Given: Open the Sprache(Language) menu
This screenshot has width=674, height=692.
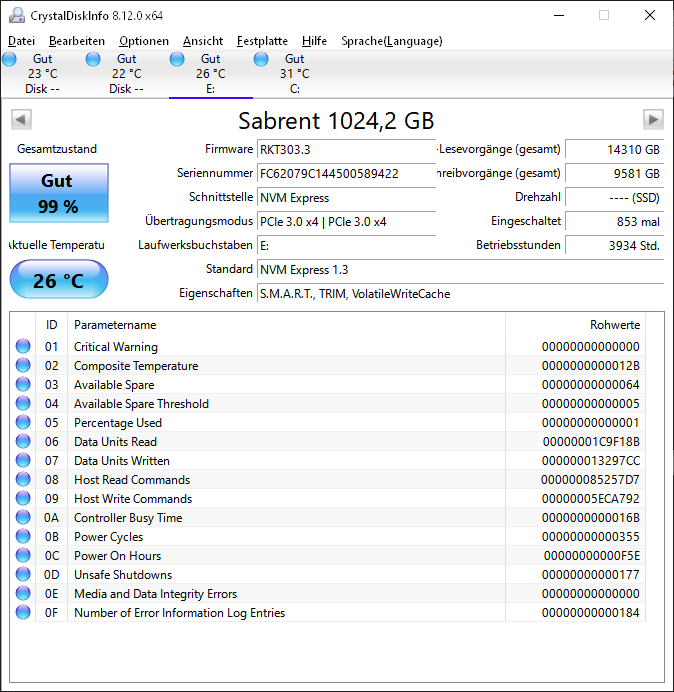Looking at the screenshot, I should click(x=392, y=41).
